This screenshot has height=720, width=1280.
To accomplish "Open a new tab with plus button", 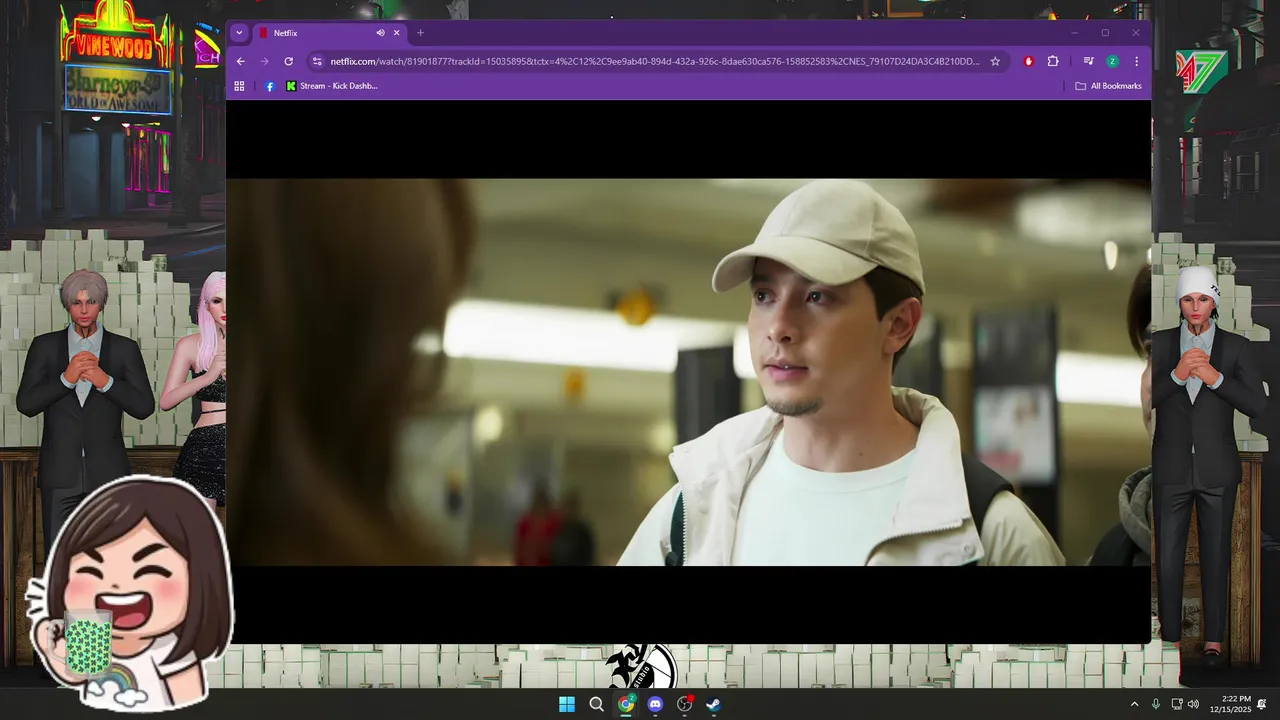I will tap(420, 33).
